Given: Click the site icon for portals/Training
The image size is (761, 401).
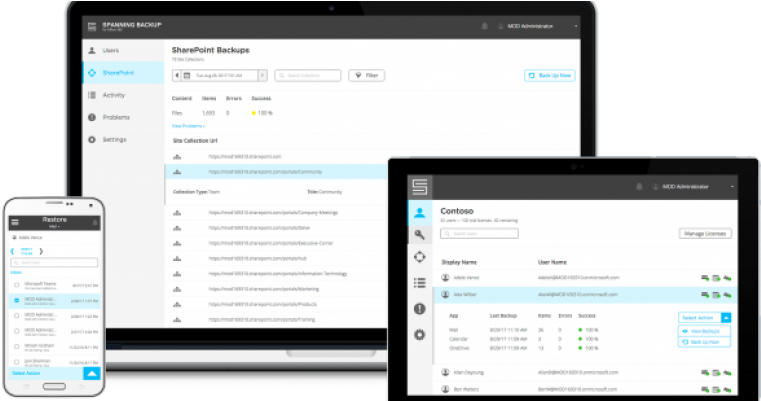Looking at the screenshot, I should (177, 320).
